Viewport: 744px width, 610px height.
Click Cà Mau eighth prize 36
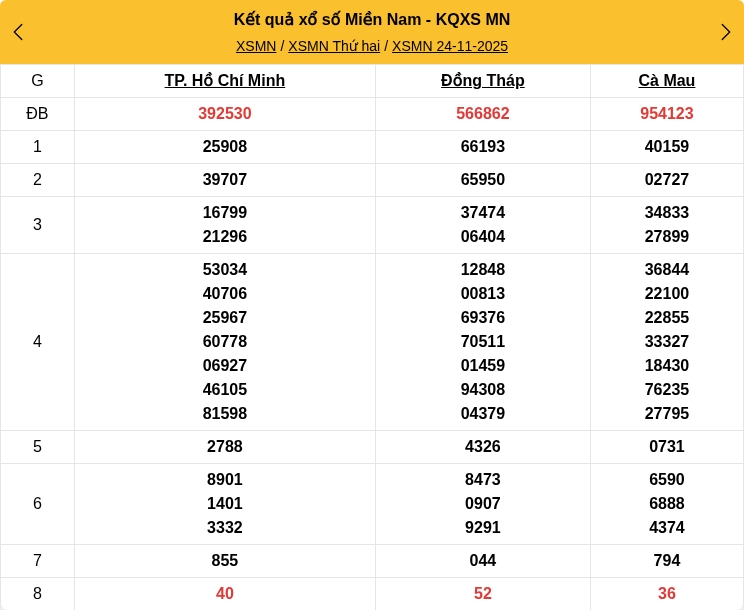[667, 594]
